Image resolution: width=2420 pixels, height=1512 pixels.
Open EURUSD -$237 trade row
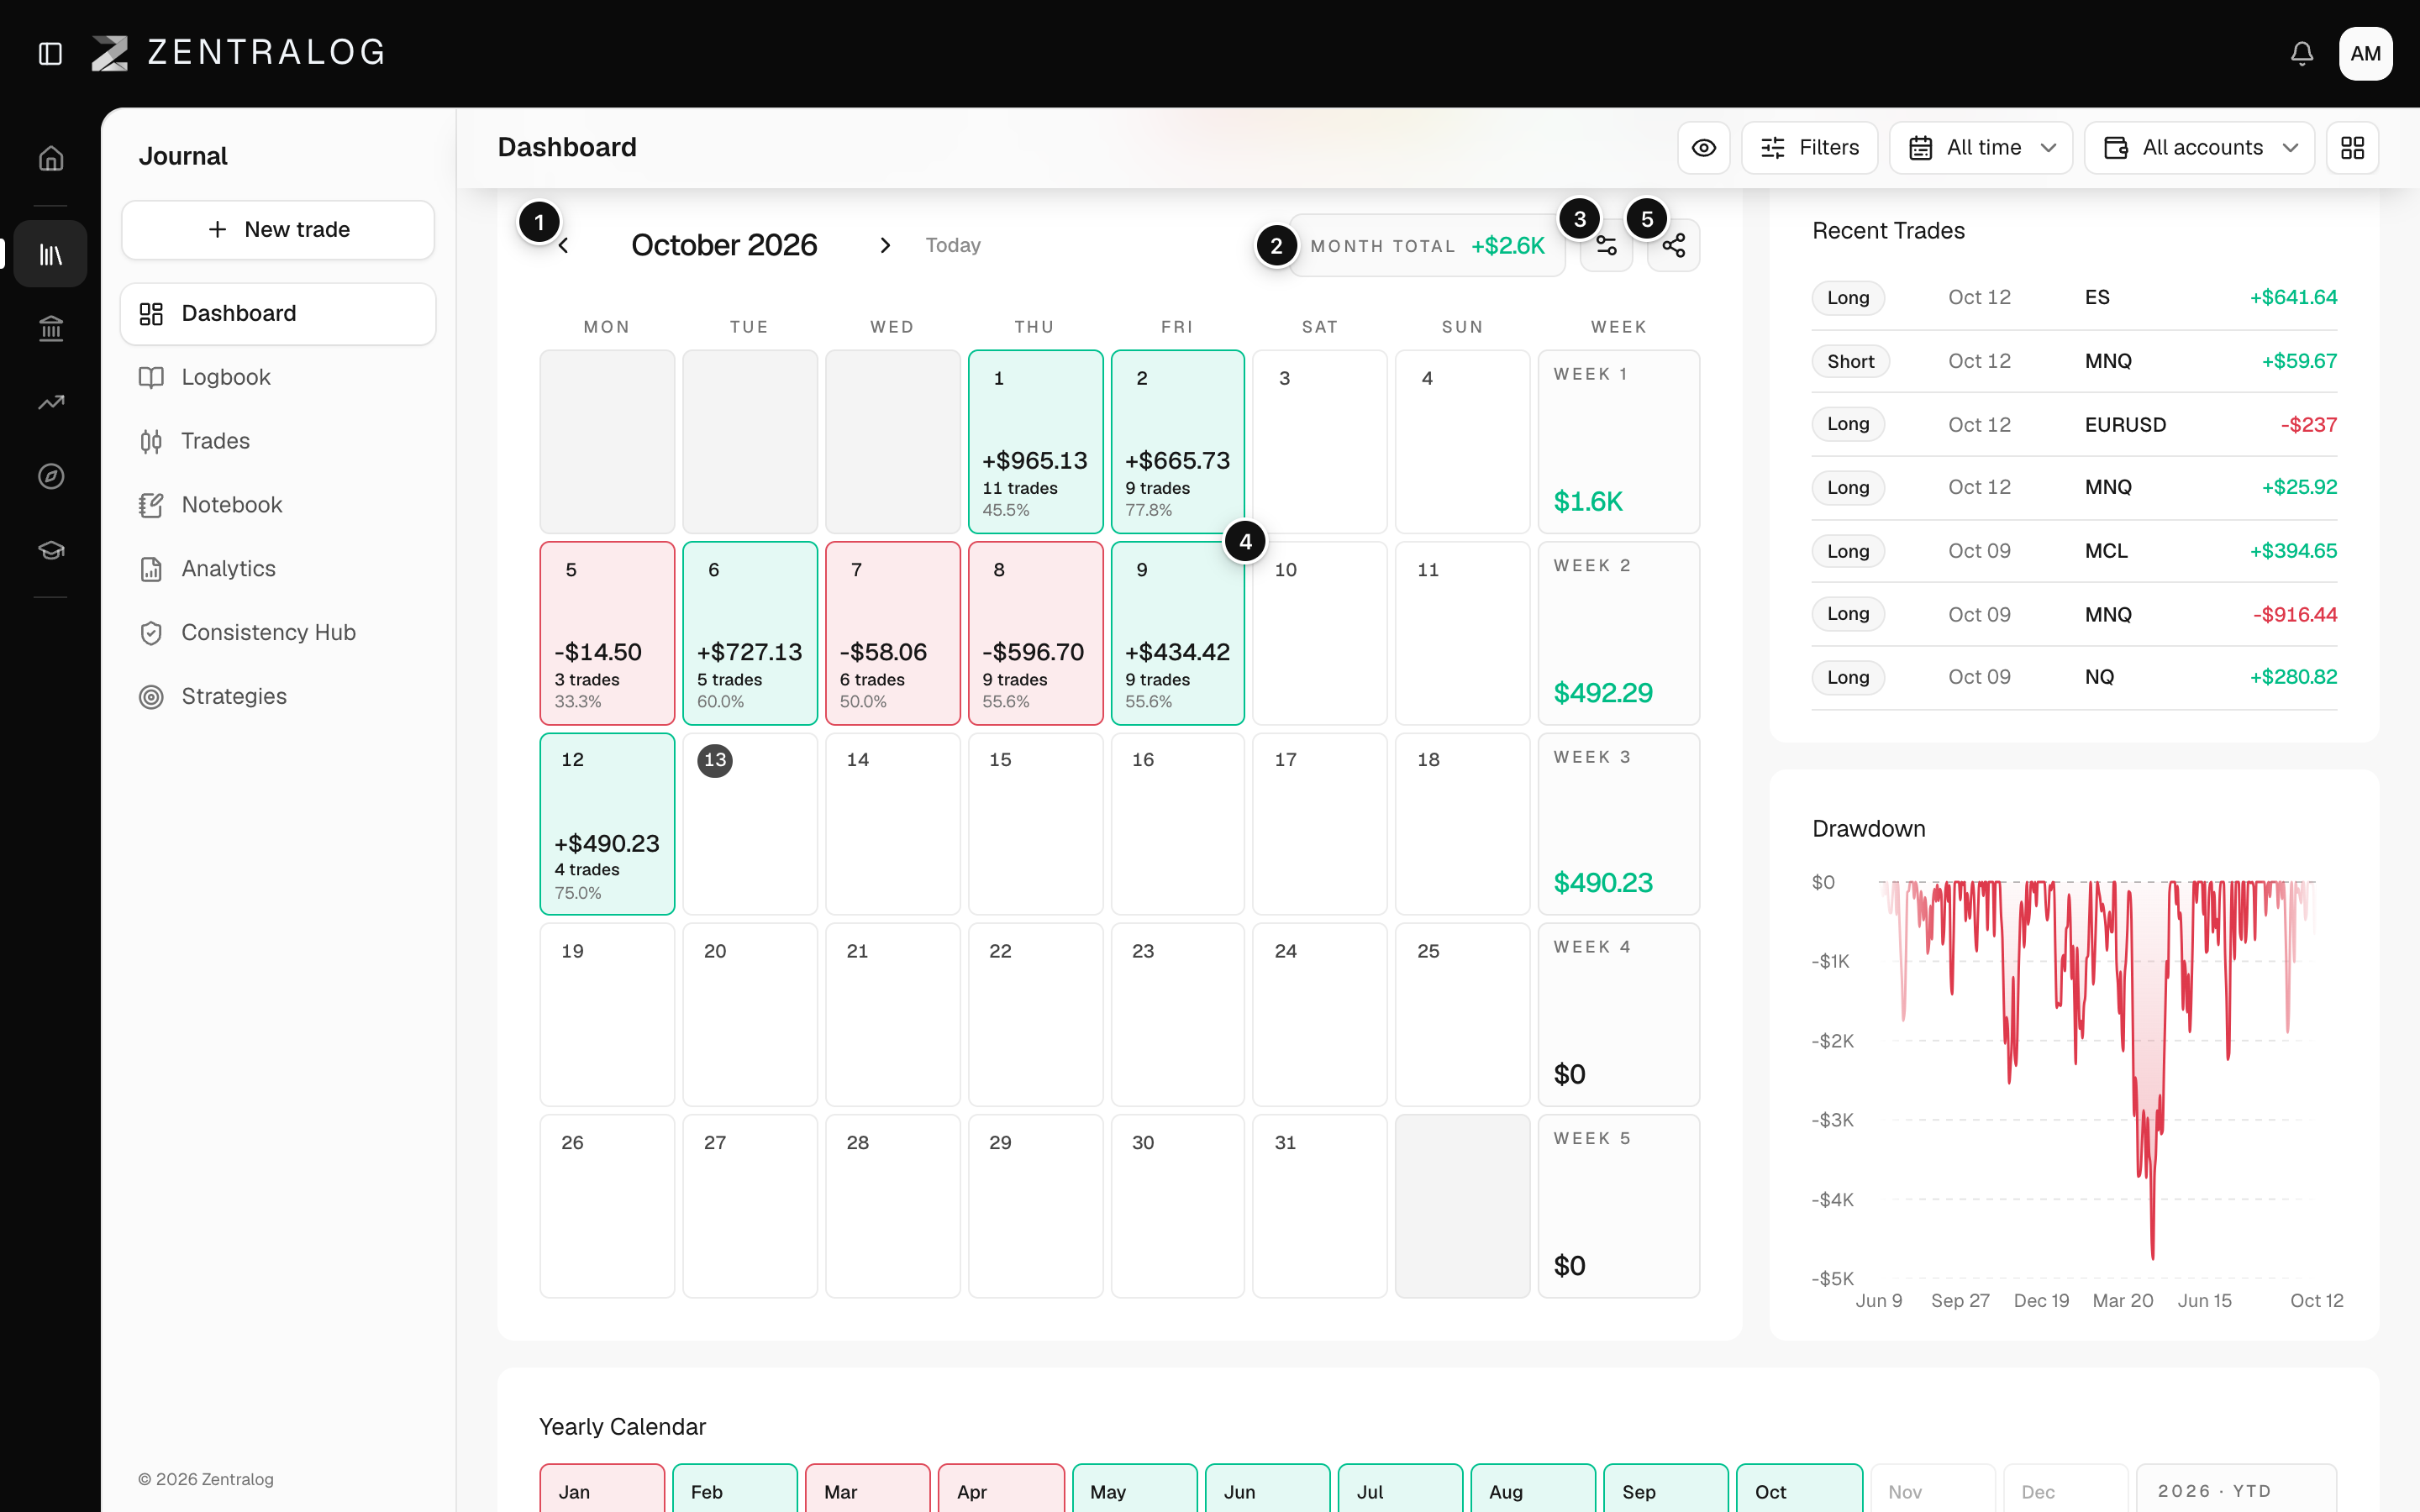(2074, 425)
